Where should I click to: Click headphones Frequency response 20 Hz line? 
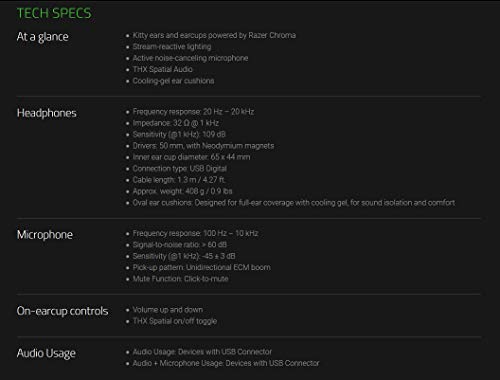pyautogui.click(x=193, y=112)
